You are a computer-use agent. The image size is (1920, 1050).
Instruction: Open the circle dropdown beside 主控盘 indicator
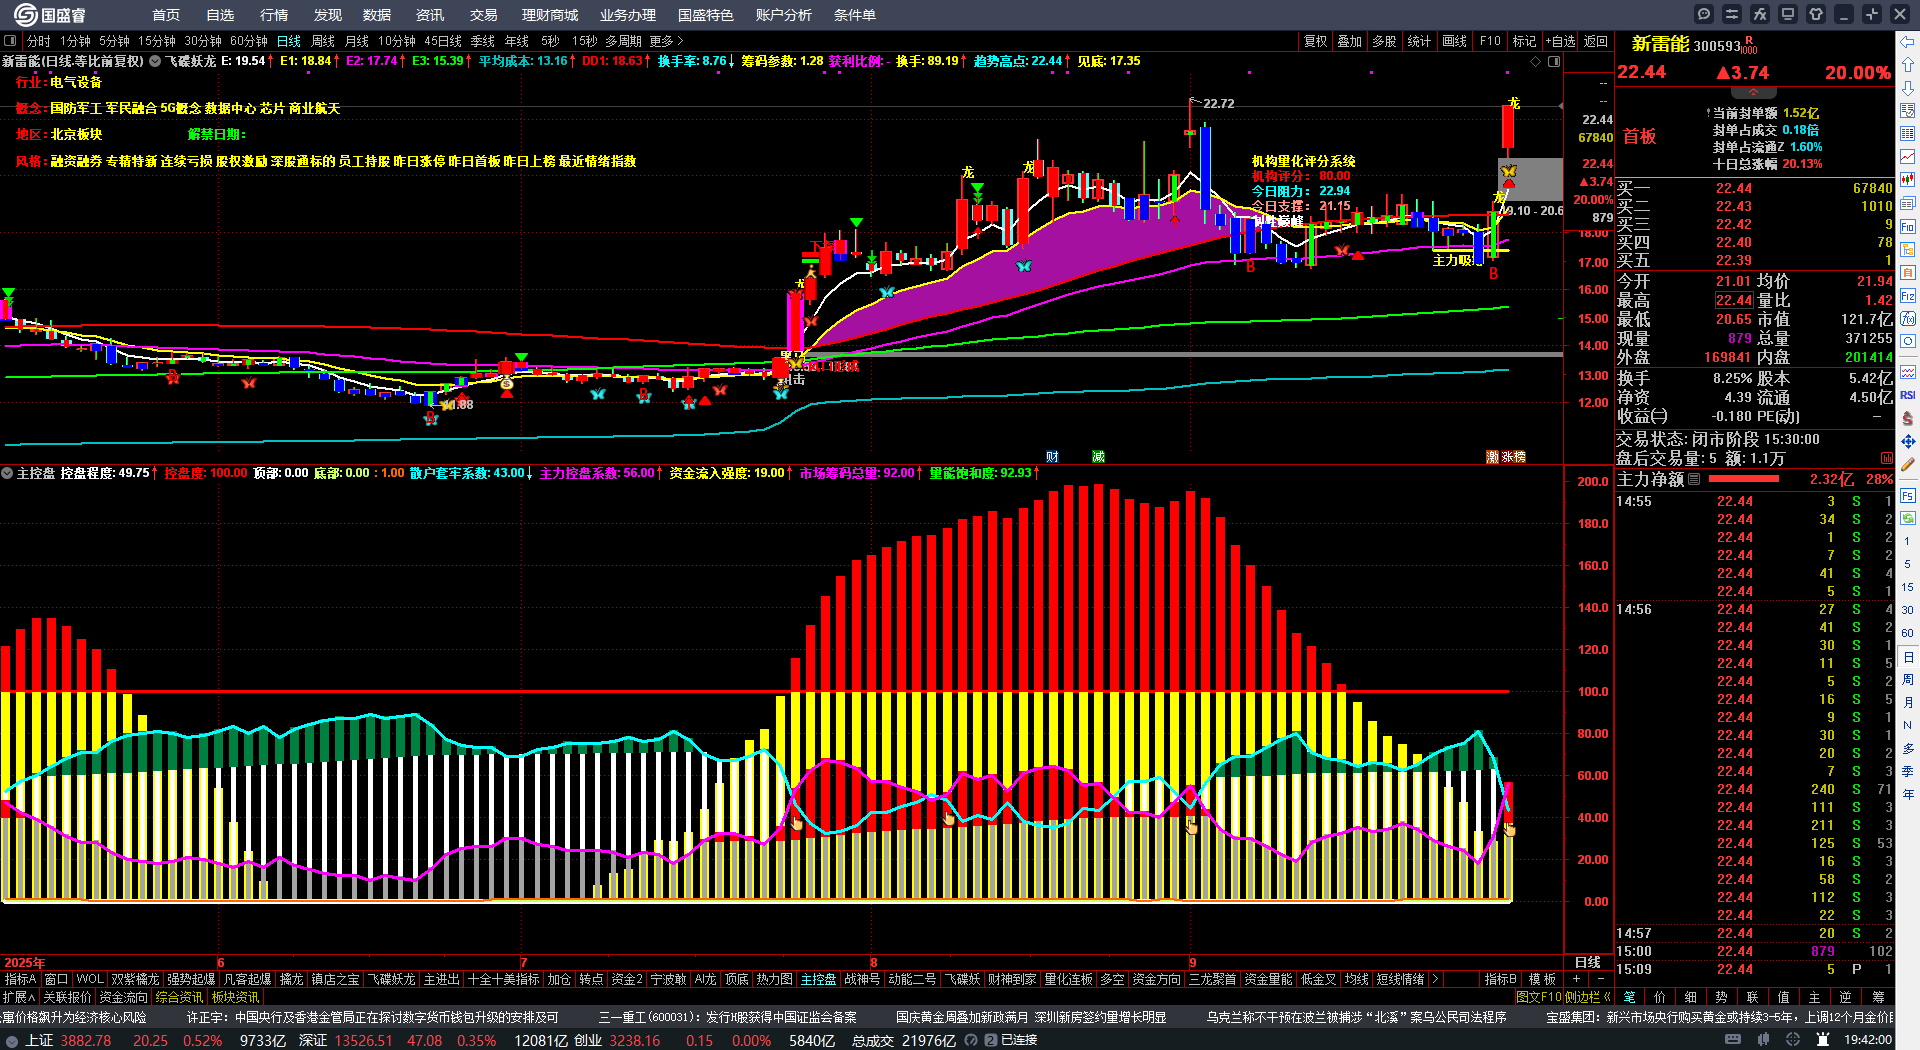(7, 473)
